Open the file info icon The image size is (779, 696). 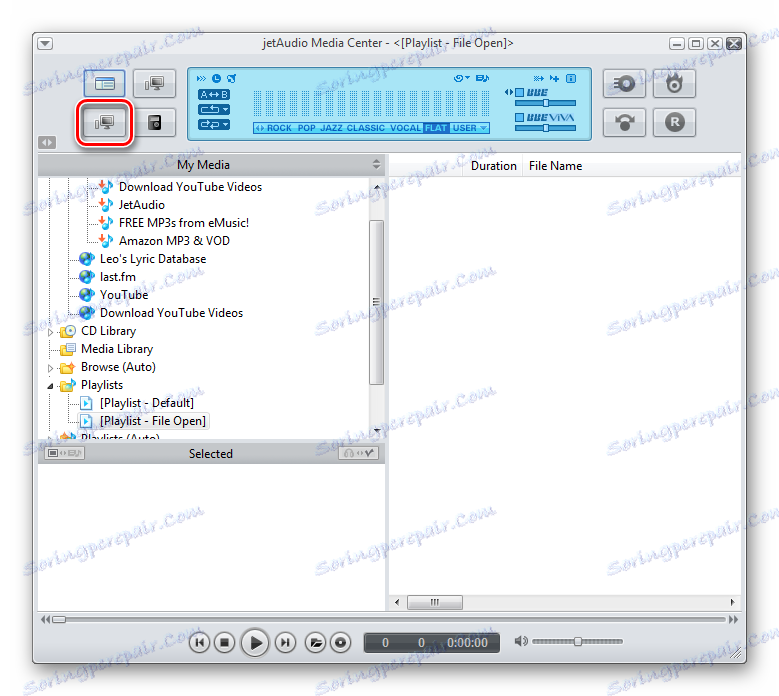571,78
